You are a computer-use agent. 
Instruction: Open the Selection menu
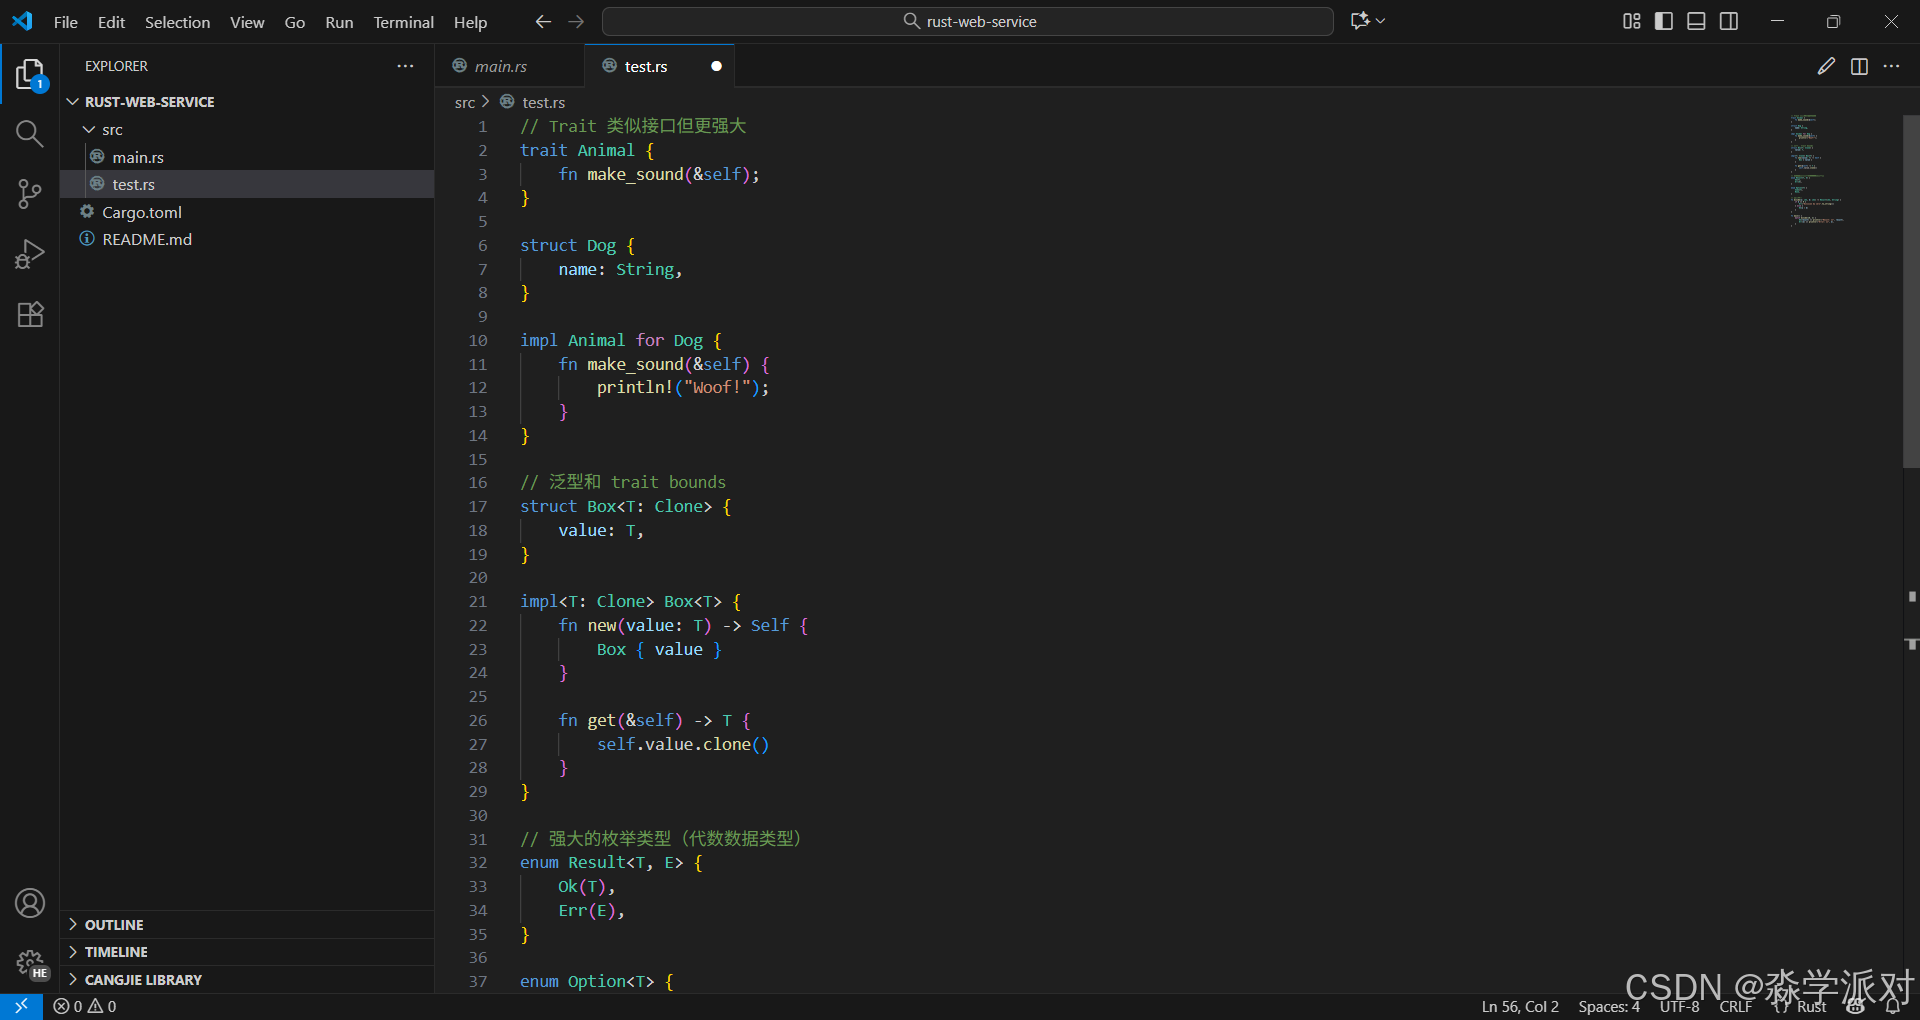tap(177, 22)
